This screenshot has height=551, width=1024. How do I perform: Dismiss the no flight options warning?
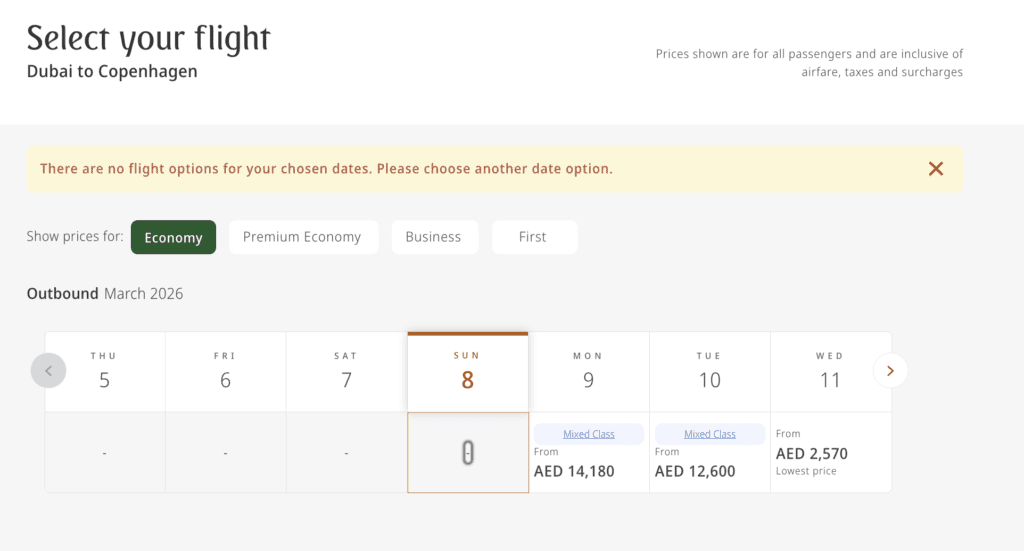click(936, 169)
